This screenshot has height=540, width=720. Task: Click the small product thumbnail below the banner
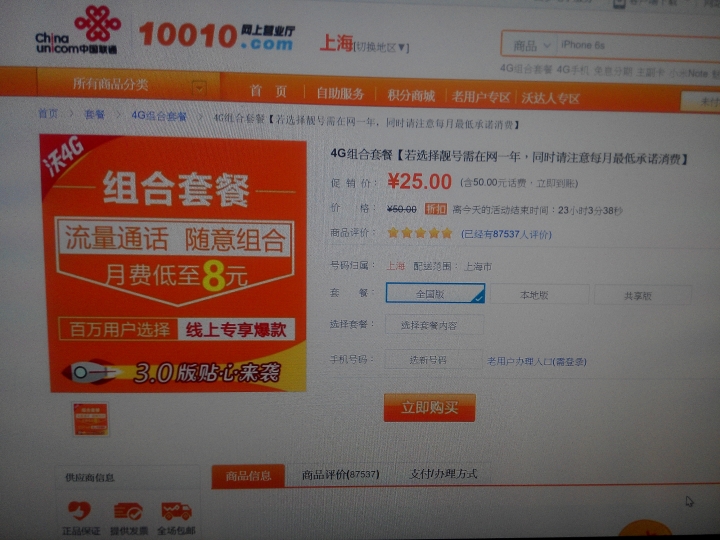[90, 419]
